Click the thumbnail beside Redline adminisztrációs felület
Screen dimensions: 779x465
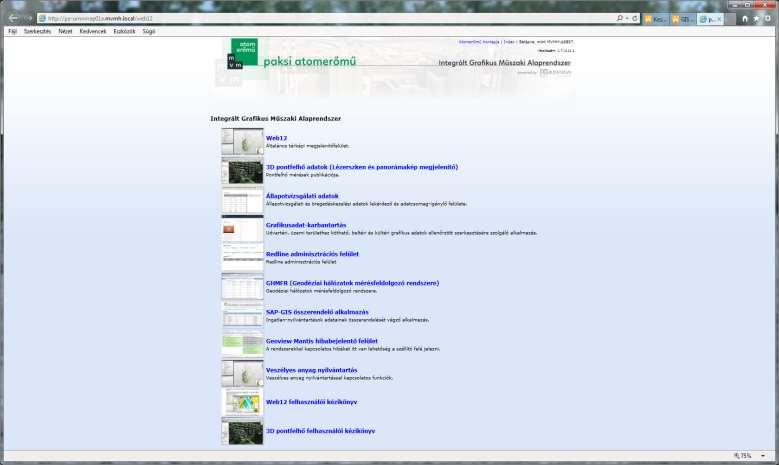coord(242,258)
